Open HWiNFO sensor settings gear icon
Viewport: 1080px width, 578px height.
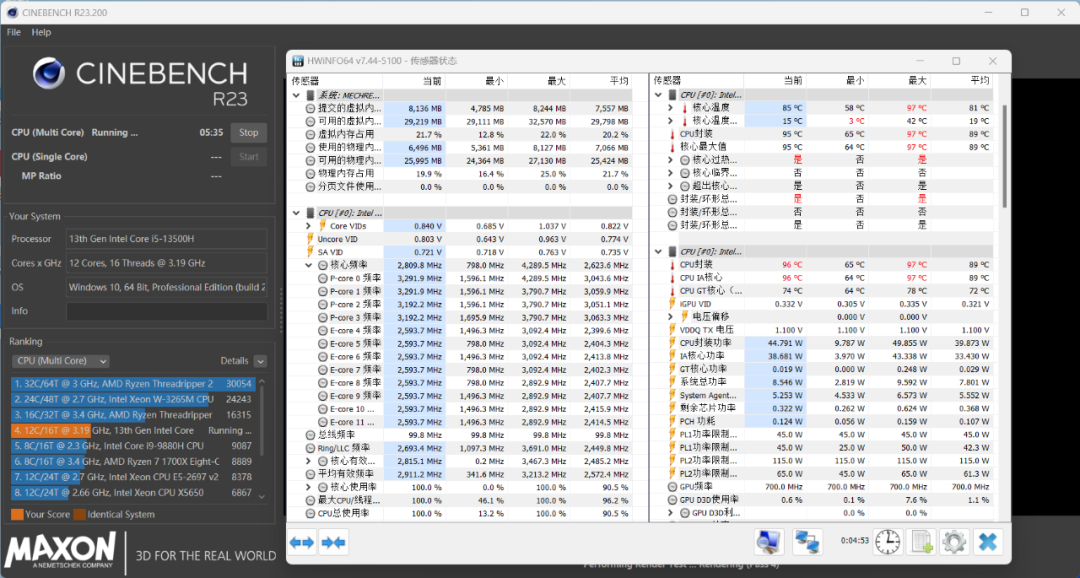point(954,542)
